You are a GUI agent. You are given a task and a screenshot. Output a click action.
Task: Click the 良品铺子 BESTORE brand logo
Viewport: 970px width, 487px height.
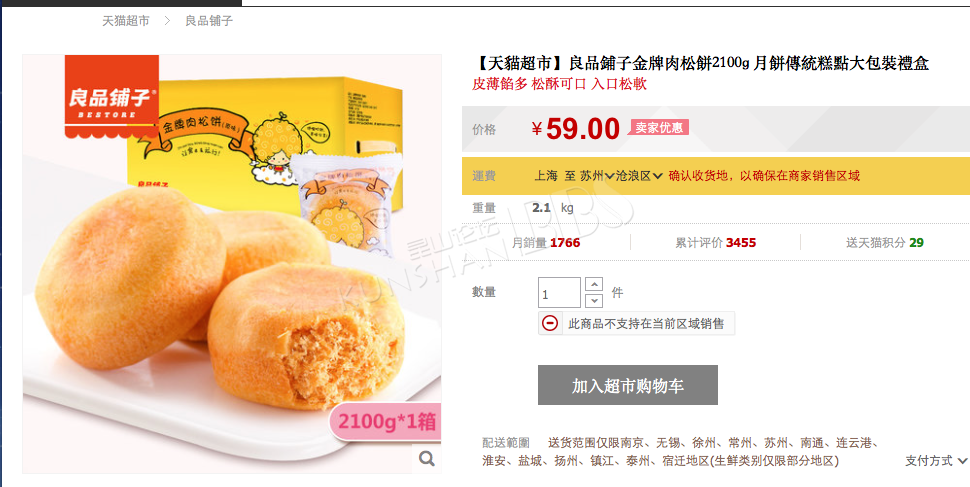pos(112,96)
